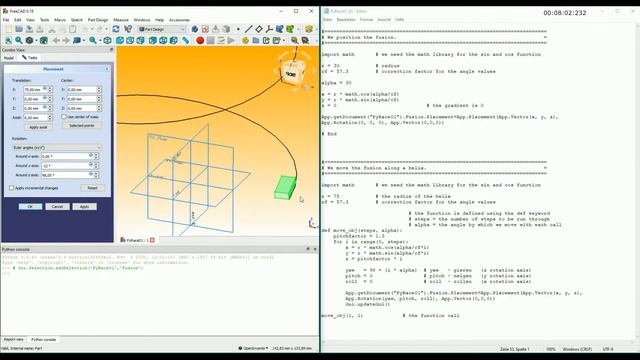Open the Euler angles rotation dropdown
This screenshot has width=640, height=360.
(56, 147)
